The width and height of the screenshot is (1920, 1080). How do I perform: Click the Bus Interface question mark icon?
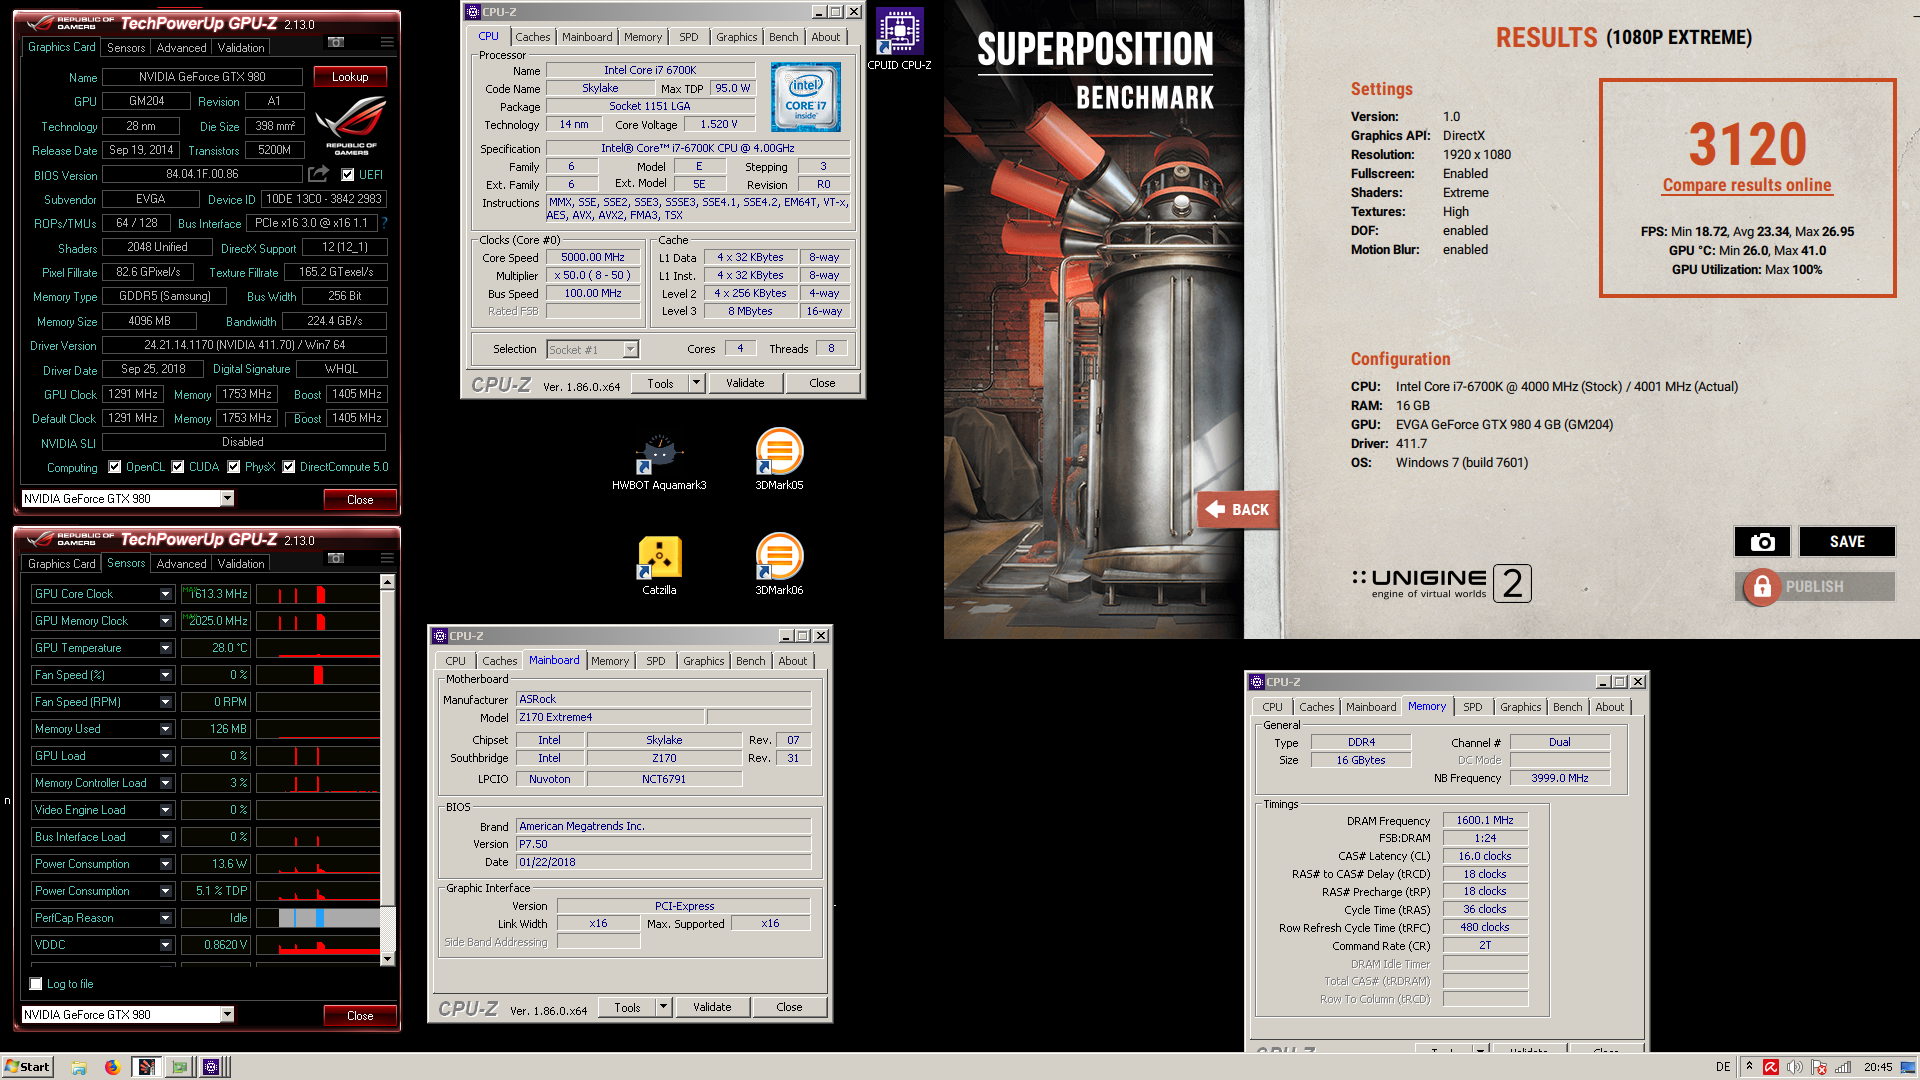[385, 223]
